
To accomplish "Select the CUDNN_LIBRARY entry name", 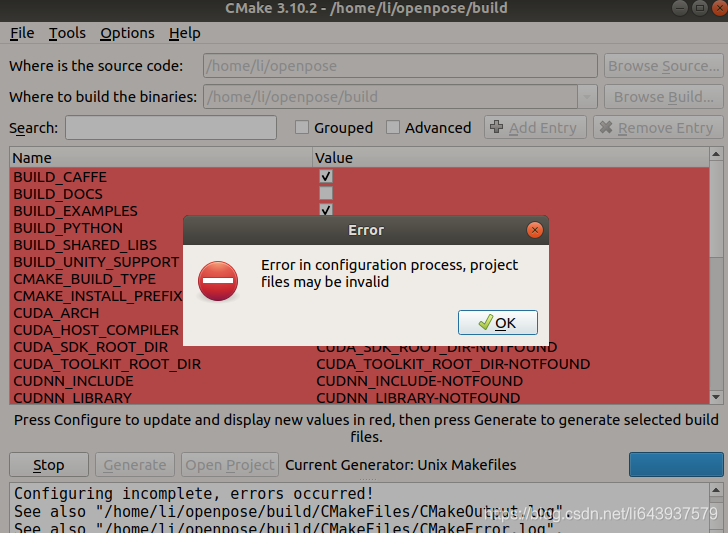I will 72,398.
